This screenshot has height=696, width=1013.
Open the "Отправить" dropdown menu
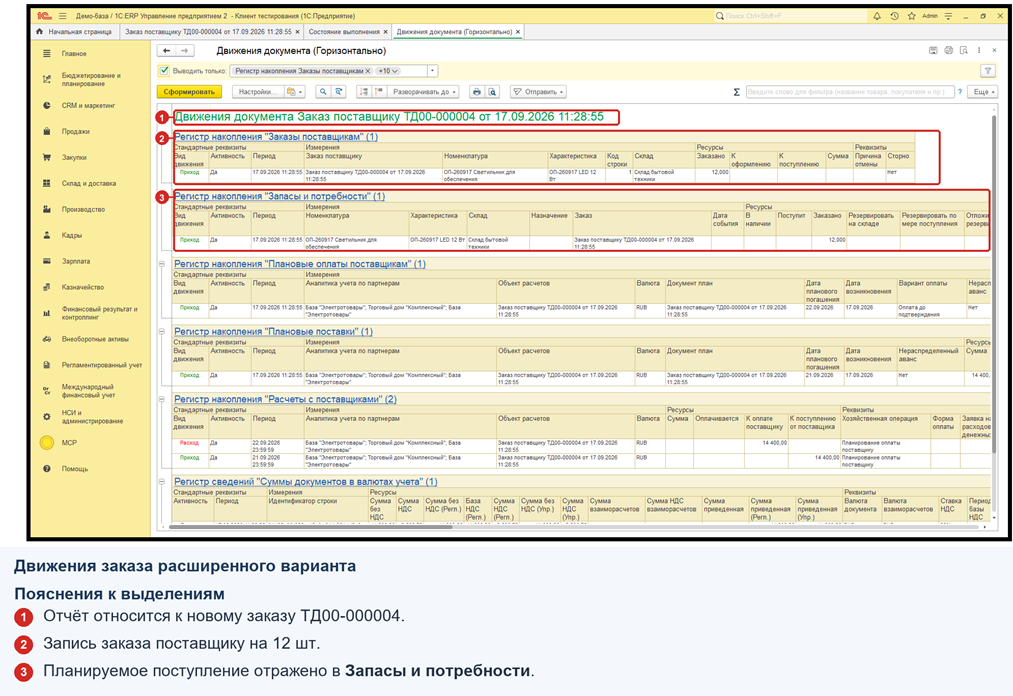tap(538, 92)
